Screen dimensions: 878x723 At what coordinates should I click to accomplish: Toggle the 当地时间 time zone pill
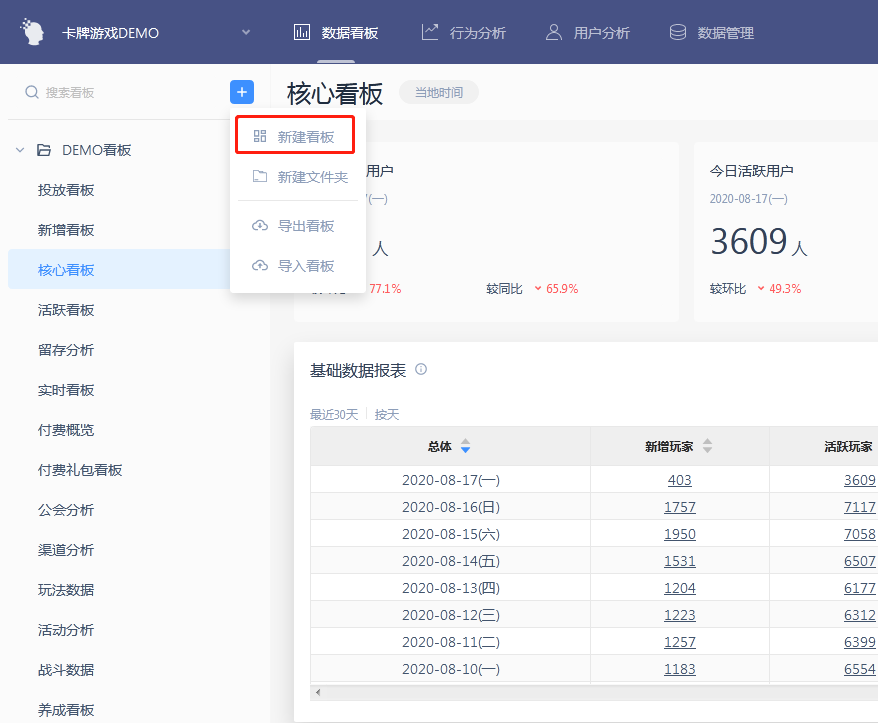click(x=438, y=93)
